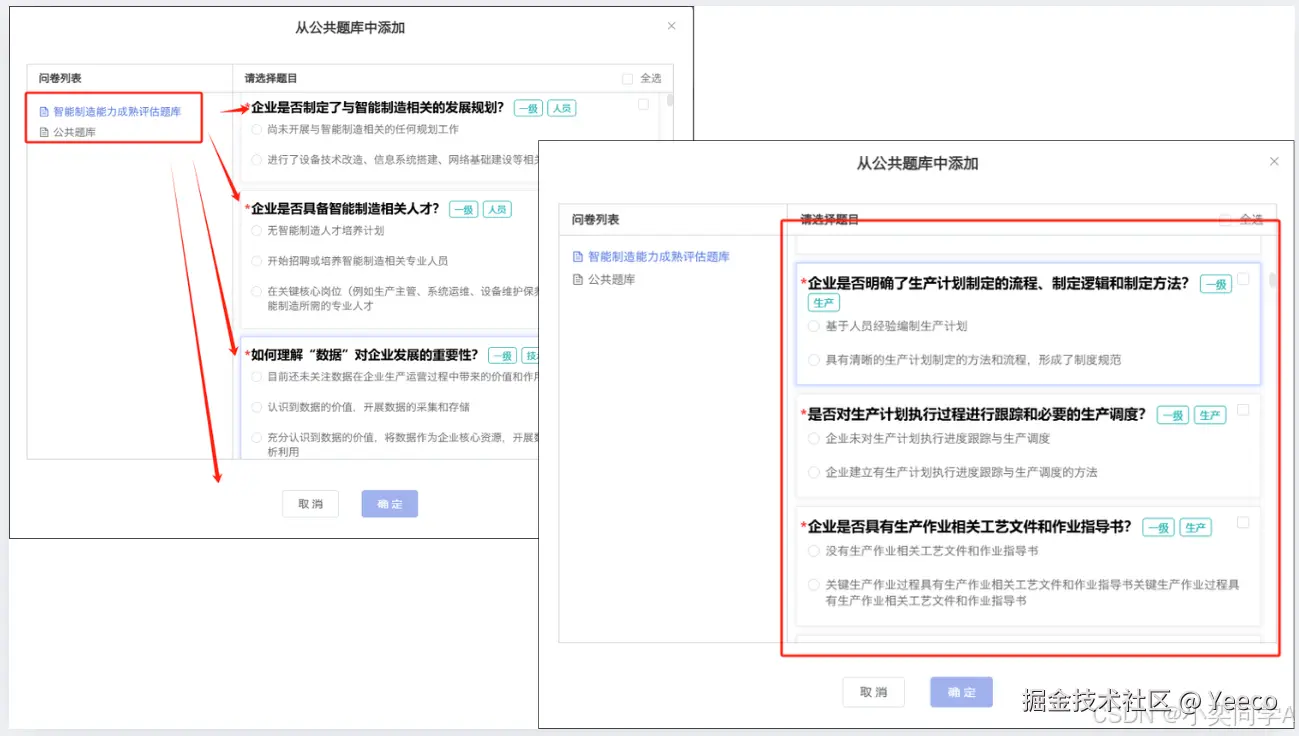Viewport: 1299px width, 736px height.
Task: Open 智能制造能力成熟评估题库 in left dialog list
Action: (117, 112)
